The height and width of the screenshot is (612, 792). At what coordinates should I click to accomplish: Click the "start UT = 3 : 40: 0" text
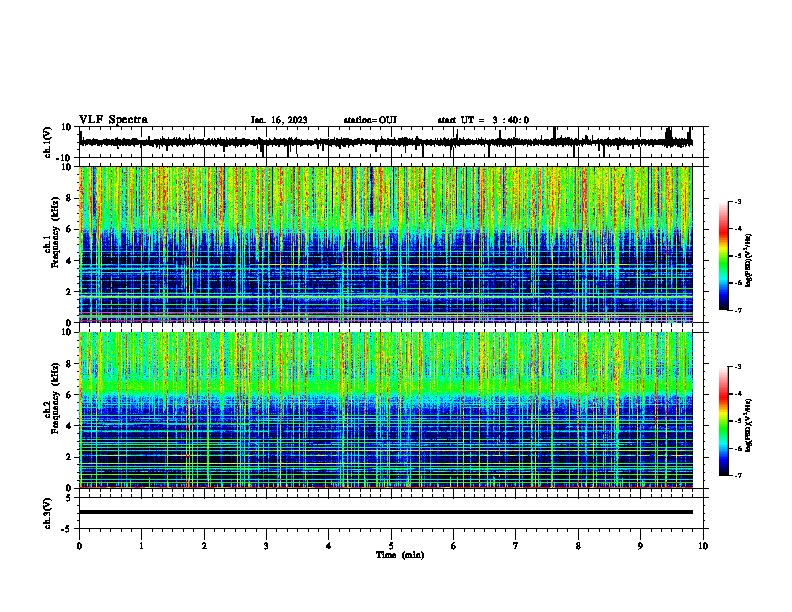[x=483, y=120]
